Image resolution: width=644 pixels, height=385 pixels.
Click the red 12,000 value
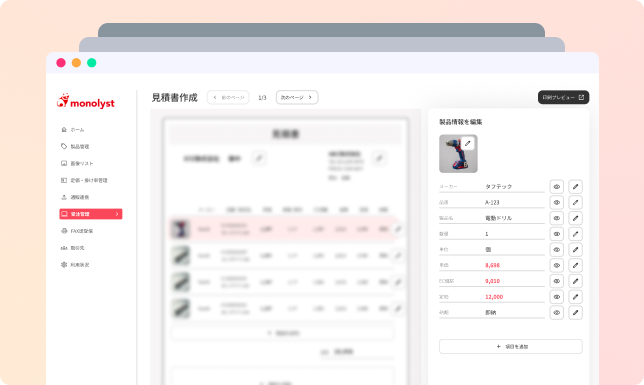point(494,297)
